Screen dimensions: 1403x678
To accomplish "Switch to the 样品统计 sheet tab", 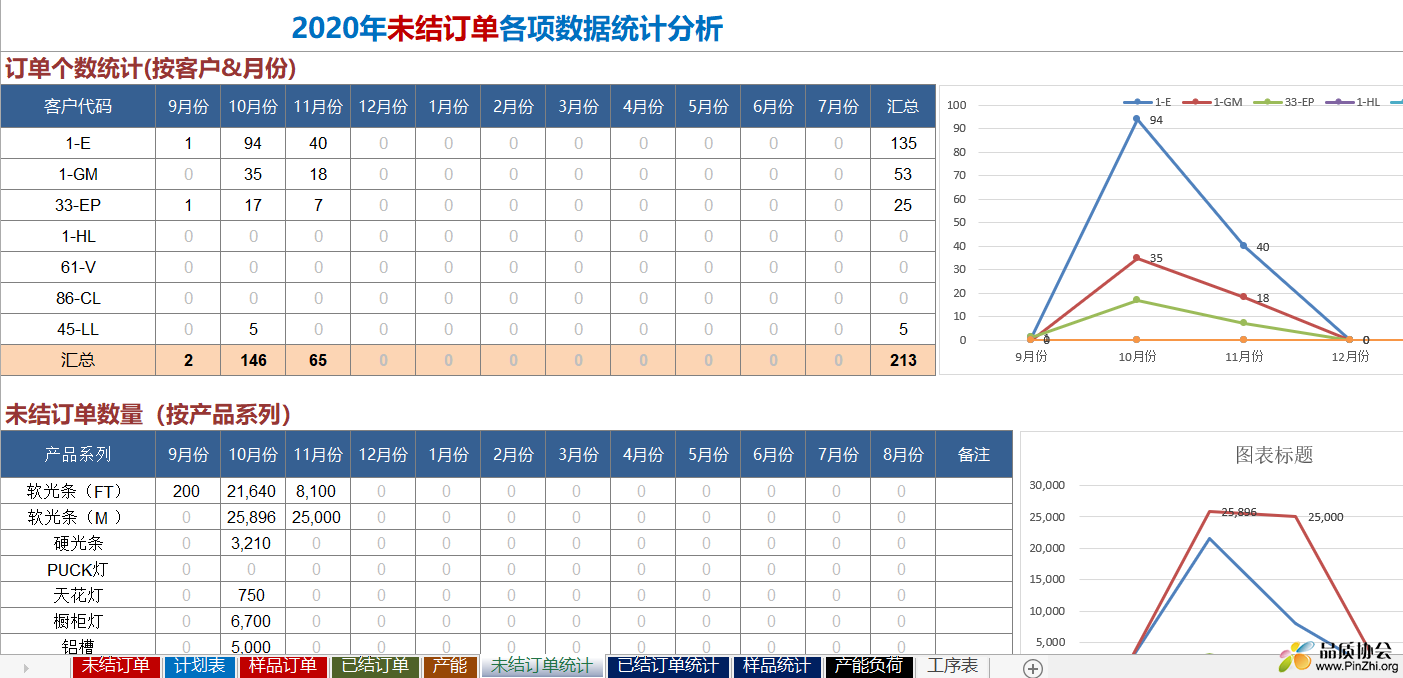I will (x=777, y=666).
